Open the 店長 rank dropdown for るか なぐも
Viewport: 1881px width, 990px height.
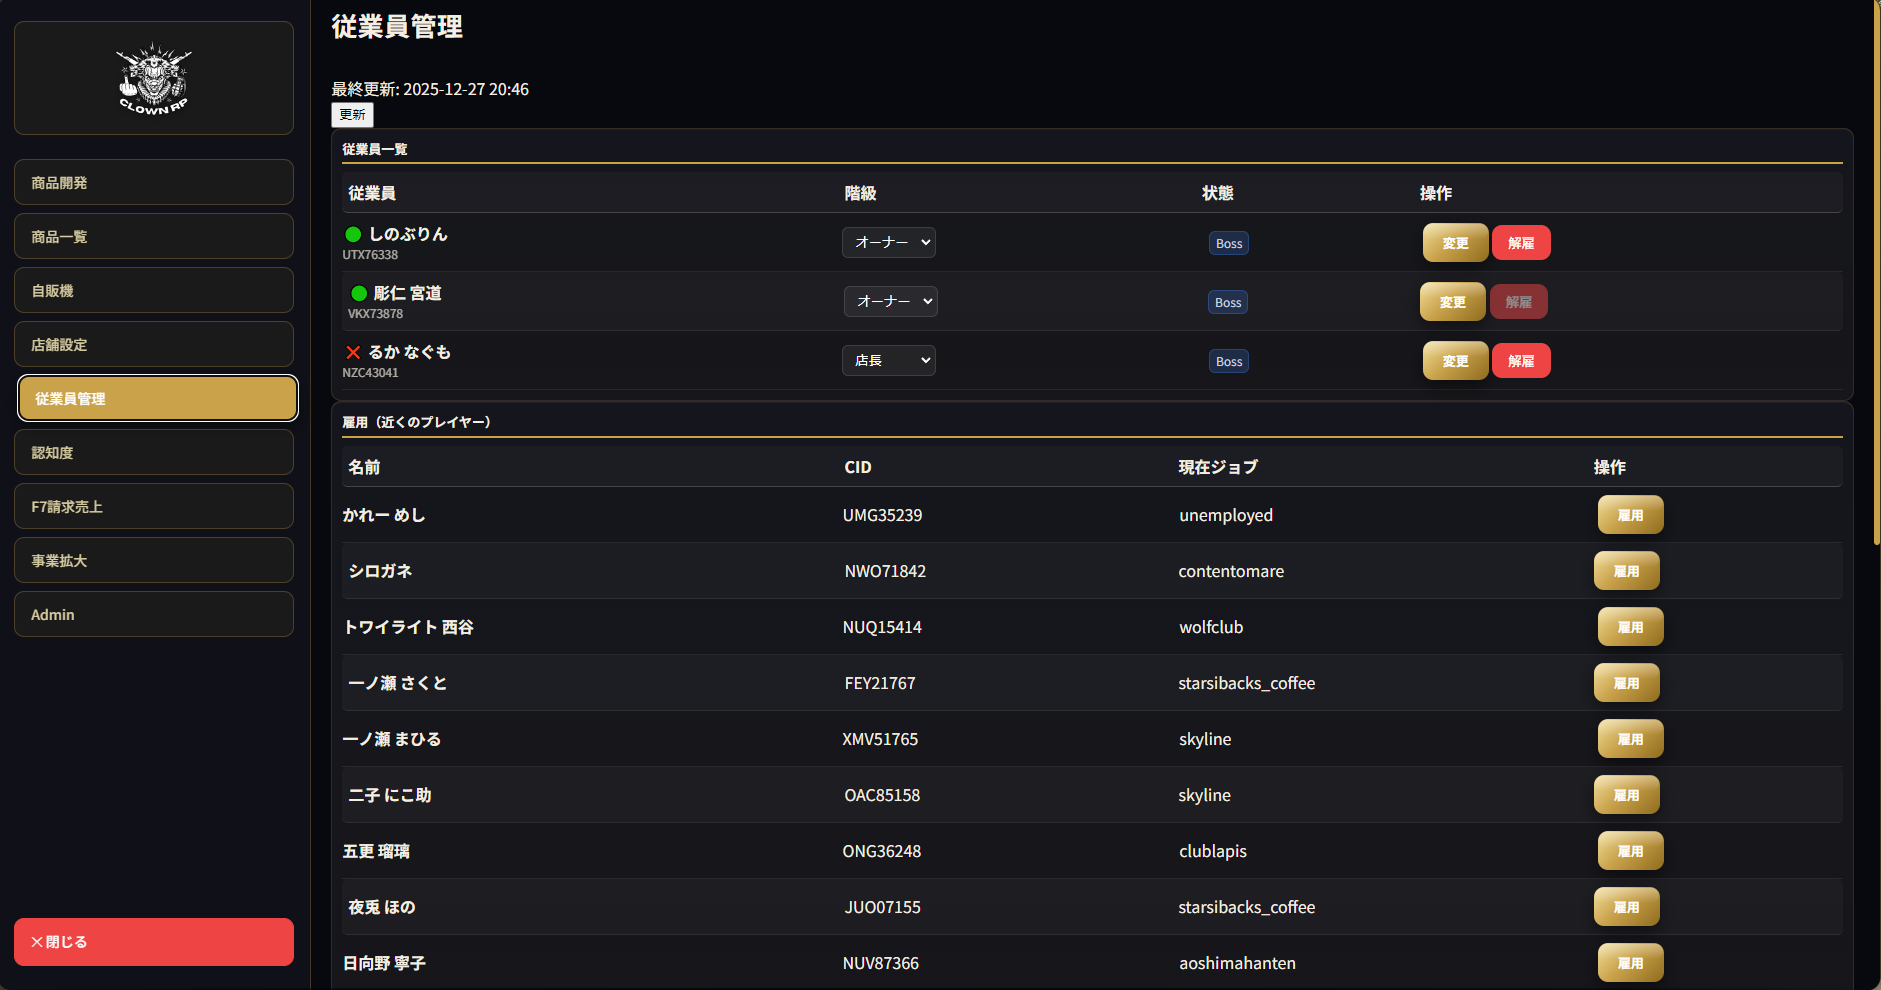tap(888, 360)
